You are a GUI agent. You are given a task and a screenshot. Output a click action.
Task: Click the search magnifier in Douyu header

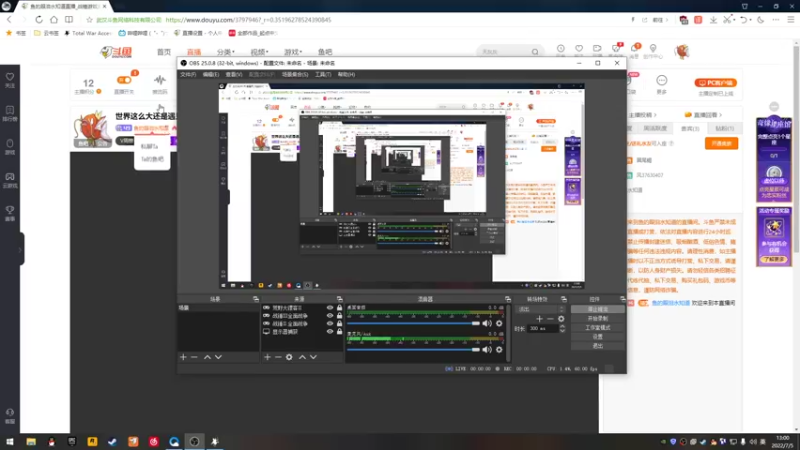[x=535, y=52]
